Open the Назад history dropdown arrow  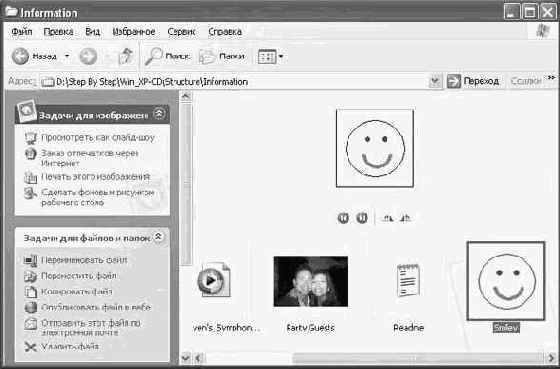pos(67,56)
